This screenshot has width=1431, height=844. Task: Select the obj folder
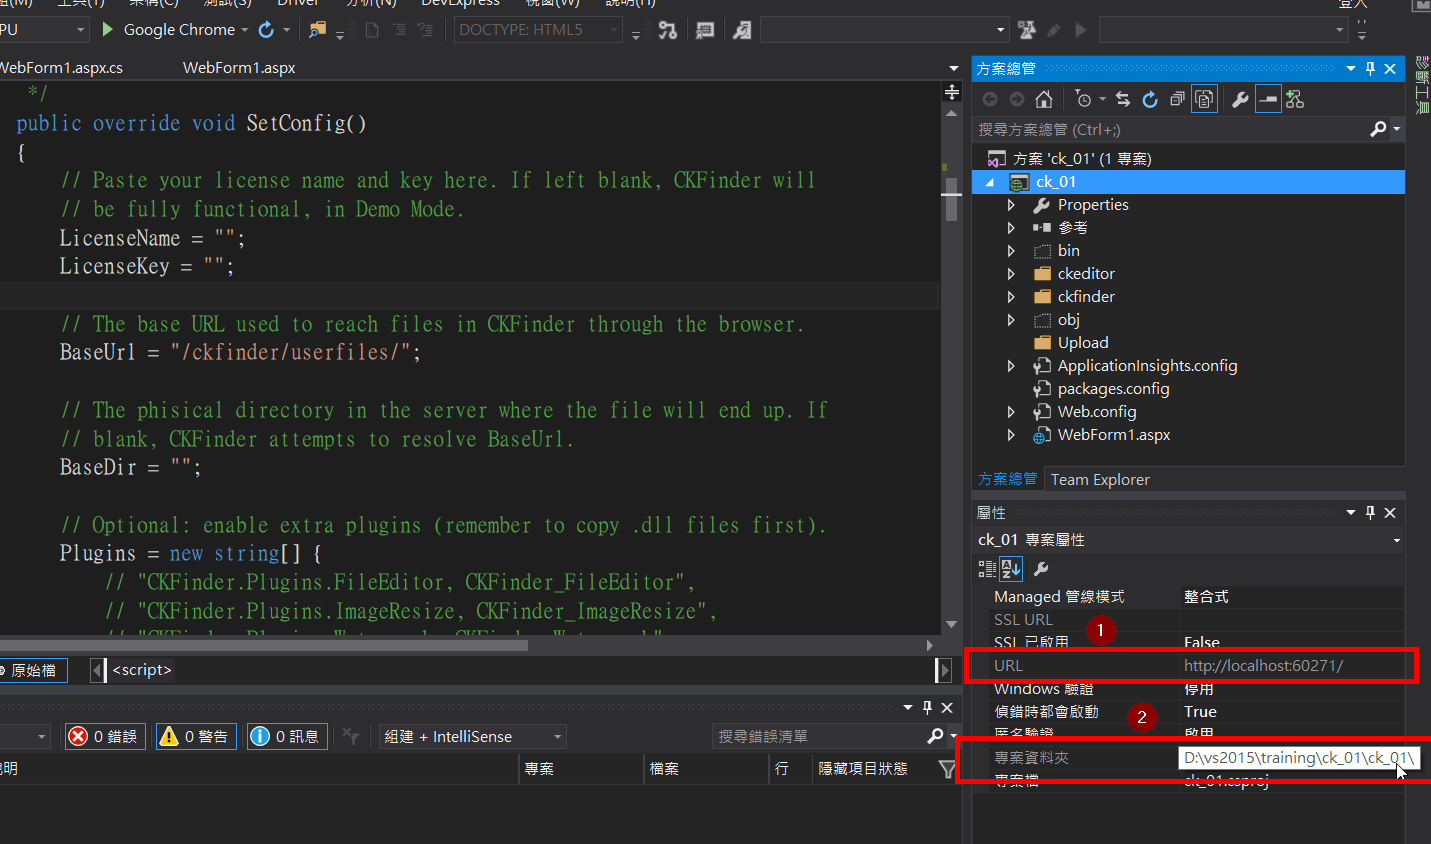tap(1068, 320)
